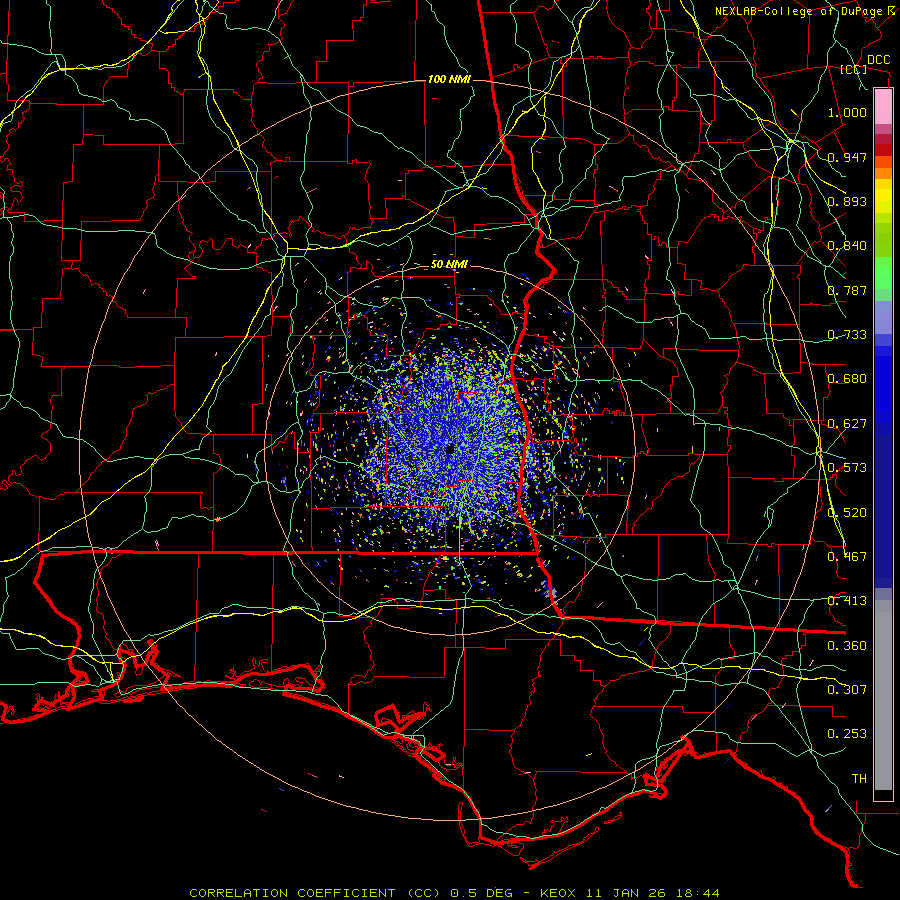Click the TH threshold label
Viewport: 900px width, 900px height.
[859, 779]
